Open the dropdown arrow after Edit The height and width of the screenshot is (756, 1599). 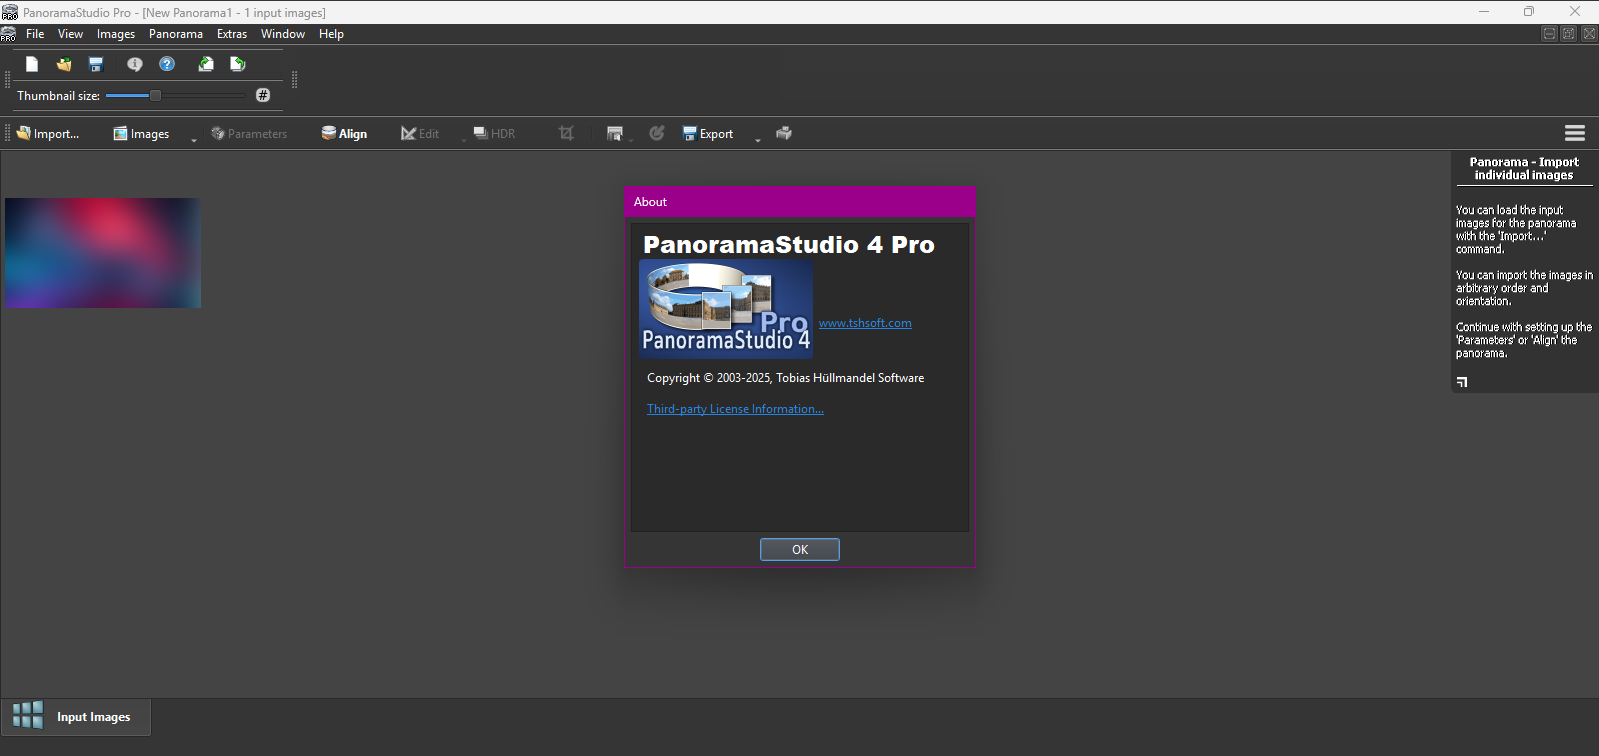click(464, 139)
